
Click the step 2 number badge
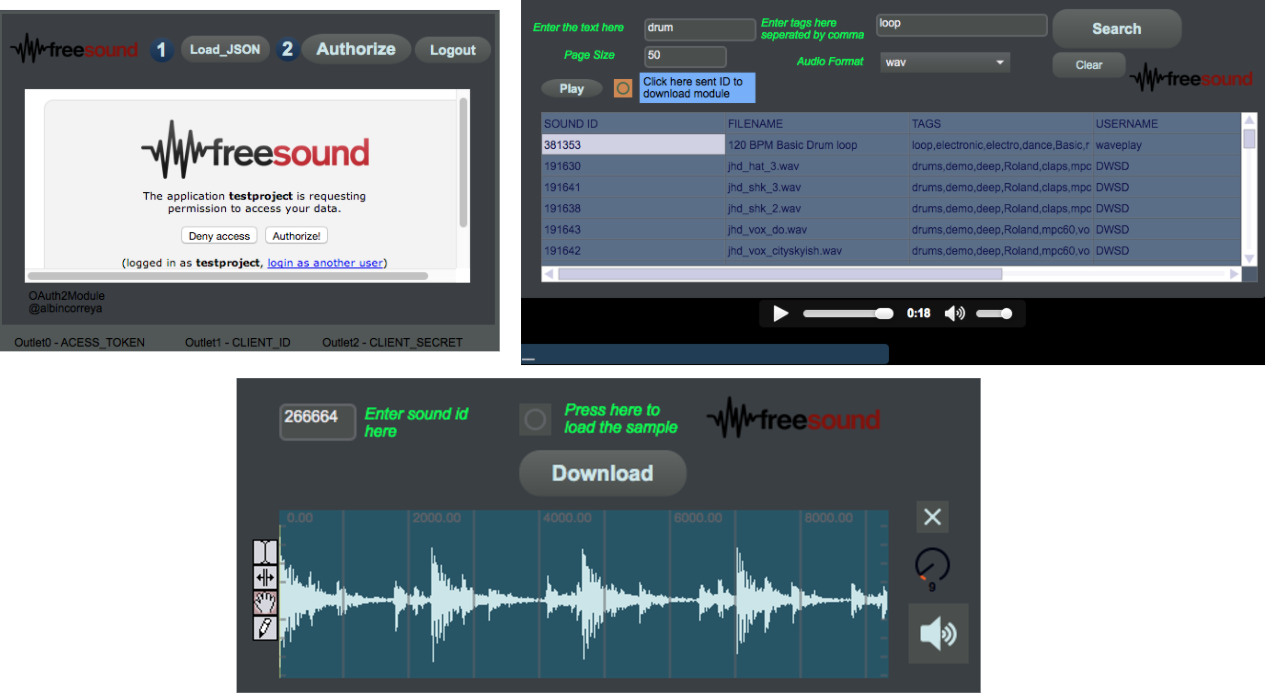click(287, 49)
